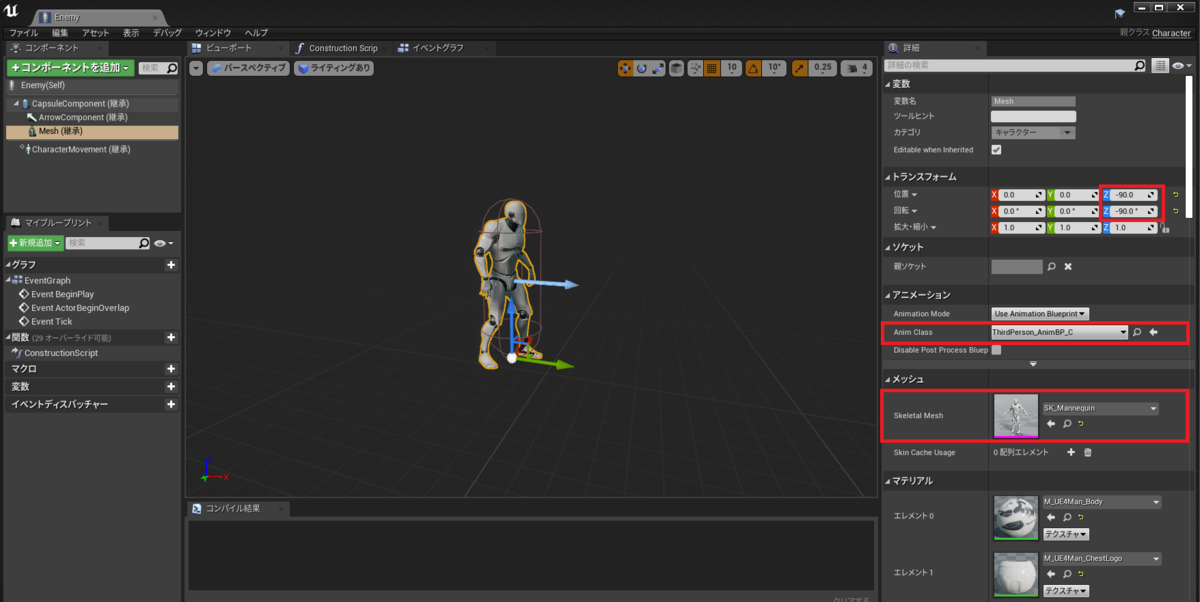Open rotation snap value 10° dropdown

(x=774, y=68)
